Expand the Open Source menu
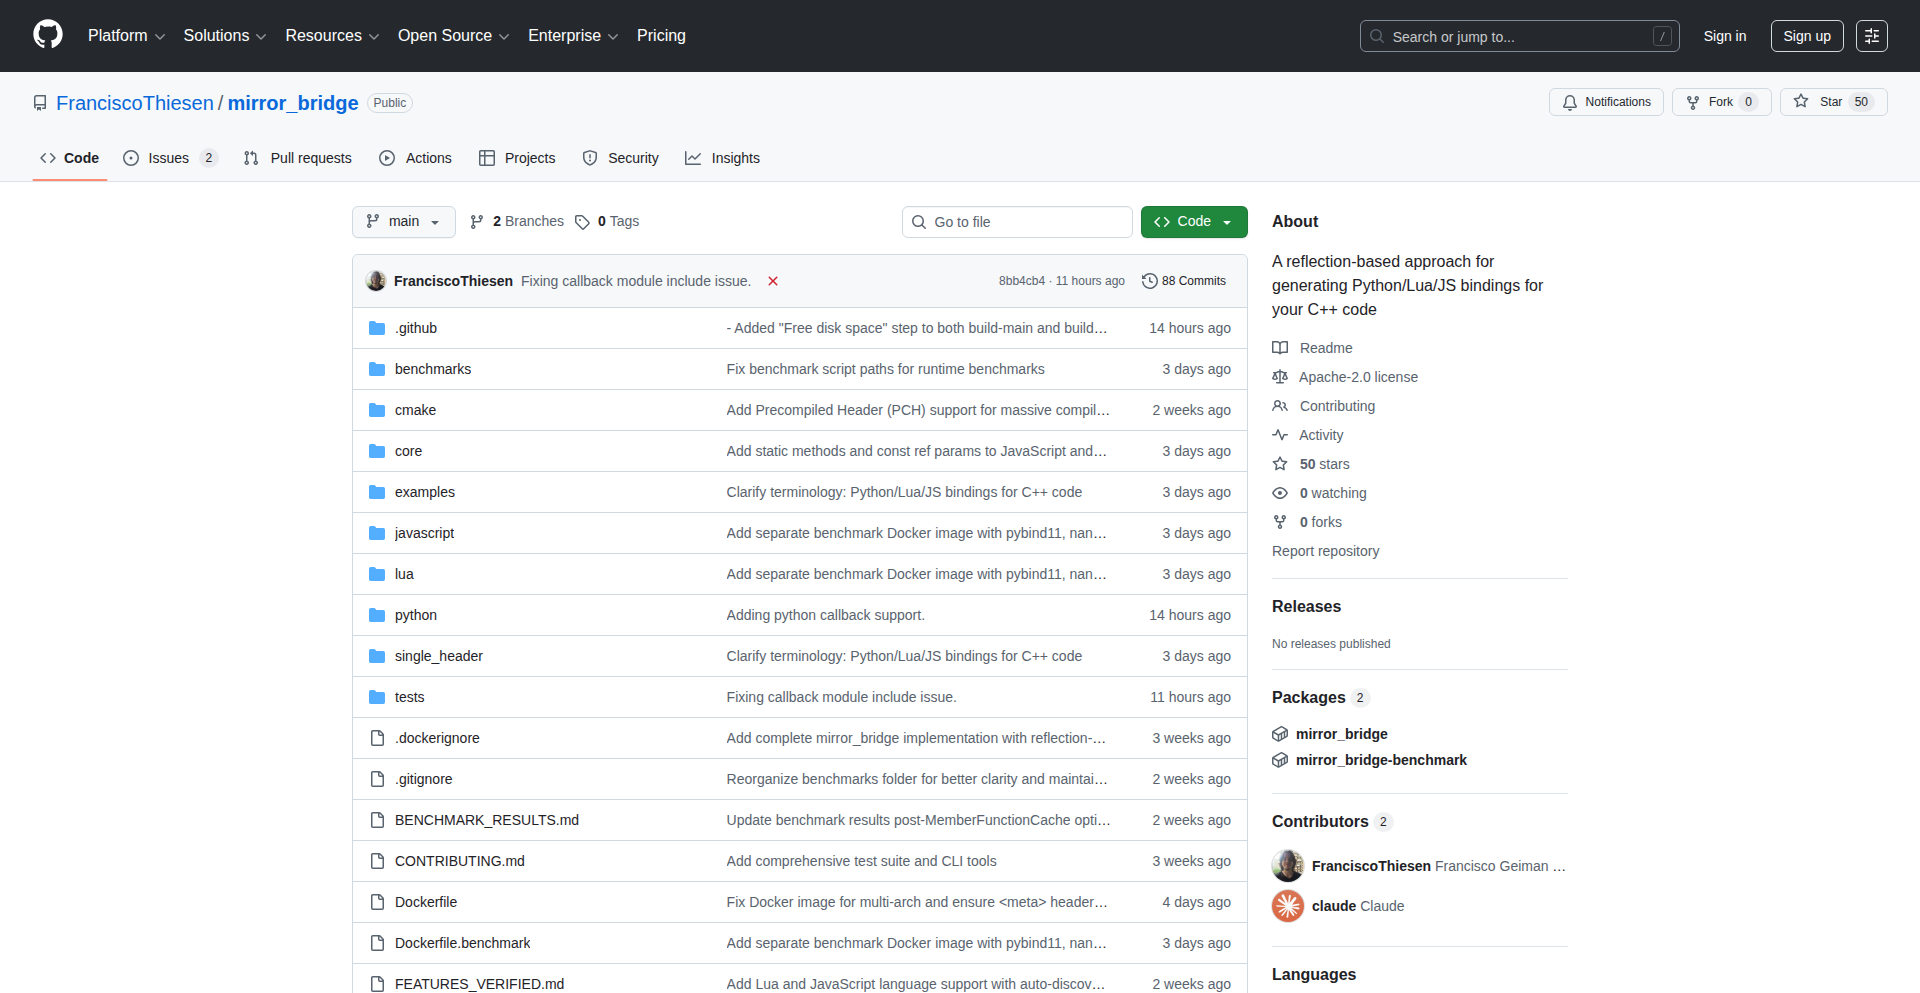Viewport: 1920px width, 993px height. pos(453,36)
